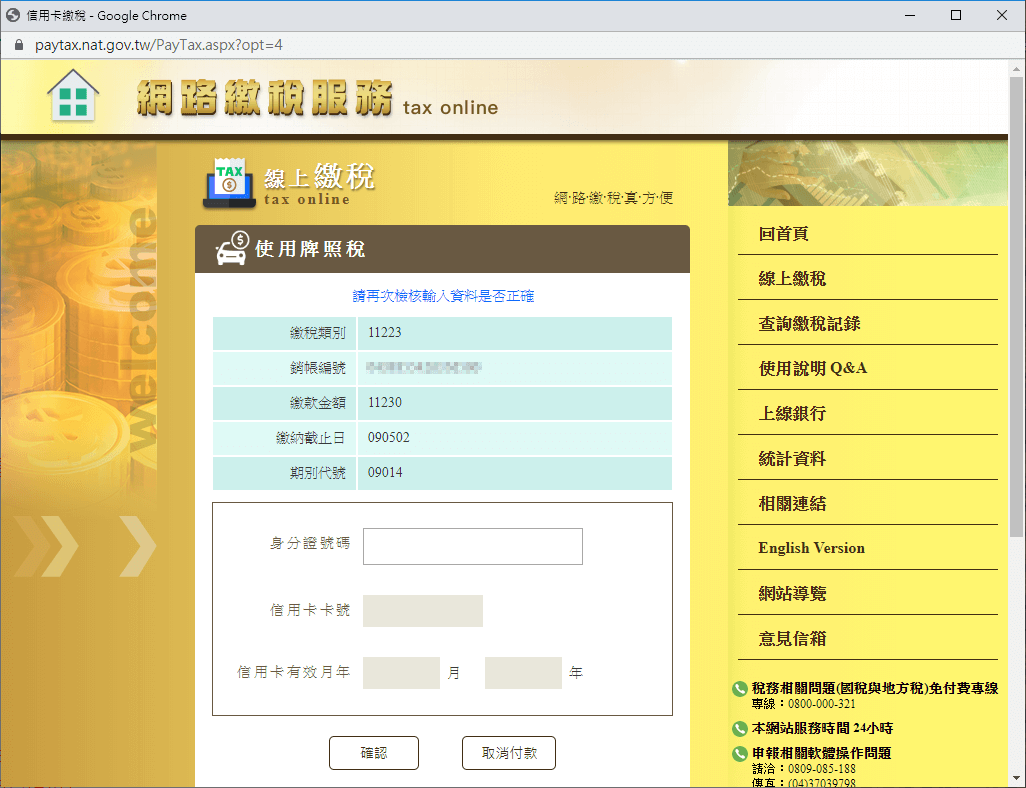Image resolution: width=1026 pixels, height=788 pixels.
Task: Open 統計資料 menu item
Action: pyautogui.click(x=792, y=459)
